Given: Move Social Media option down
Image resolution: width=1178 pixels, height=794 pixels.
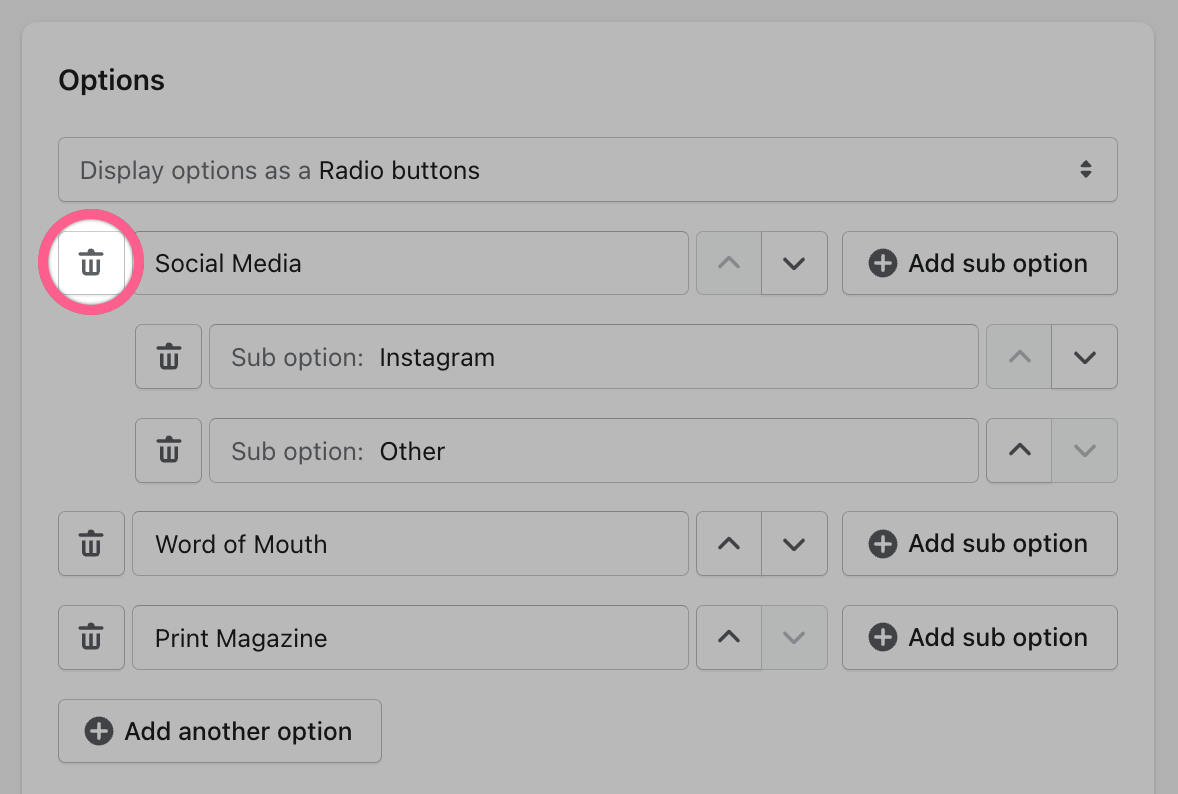Looking at the screenshot, I should coord(794,264).
